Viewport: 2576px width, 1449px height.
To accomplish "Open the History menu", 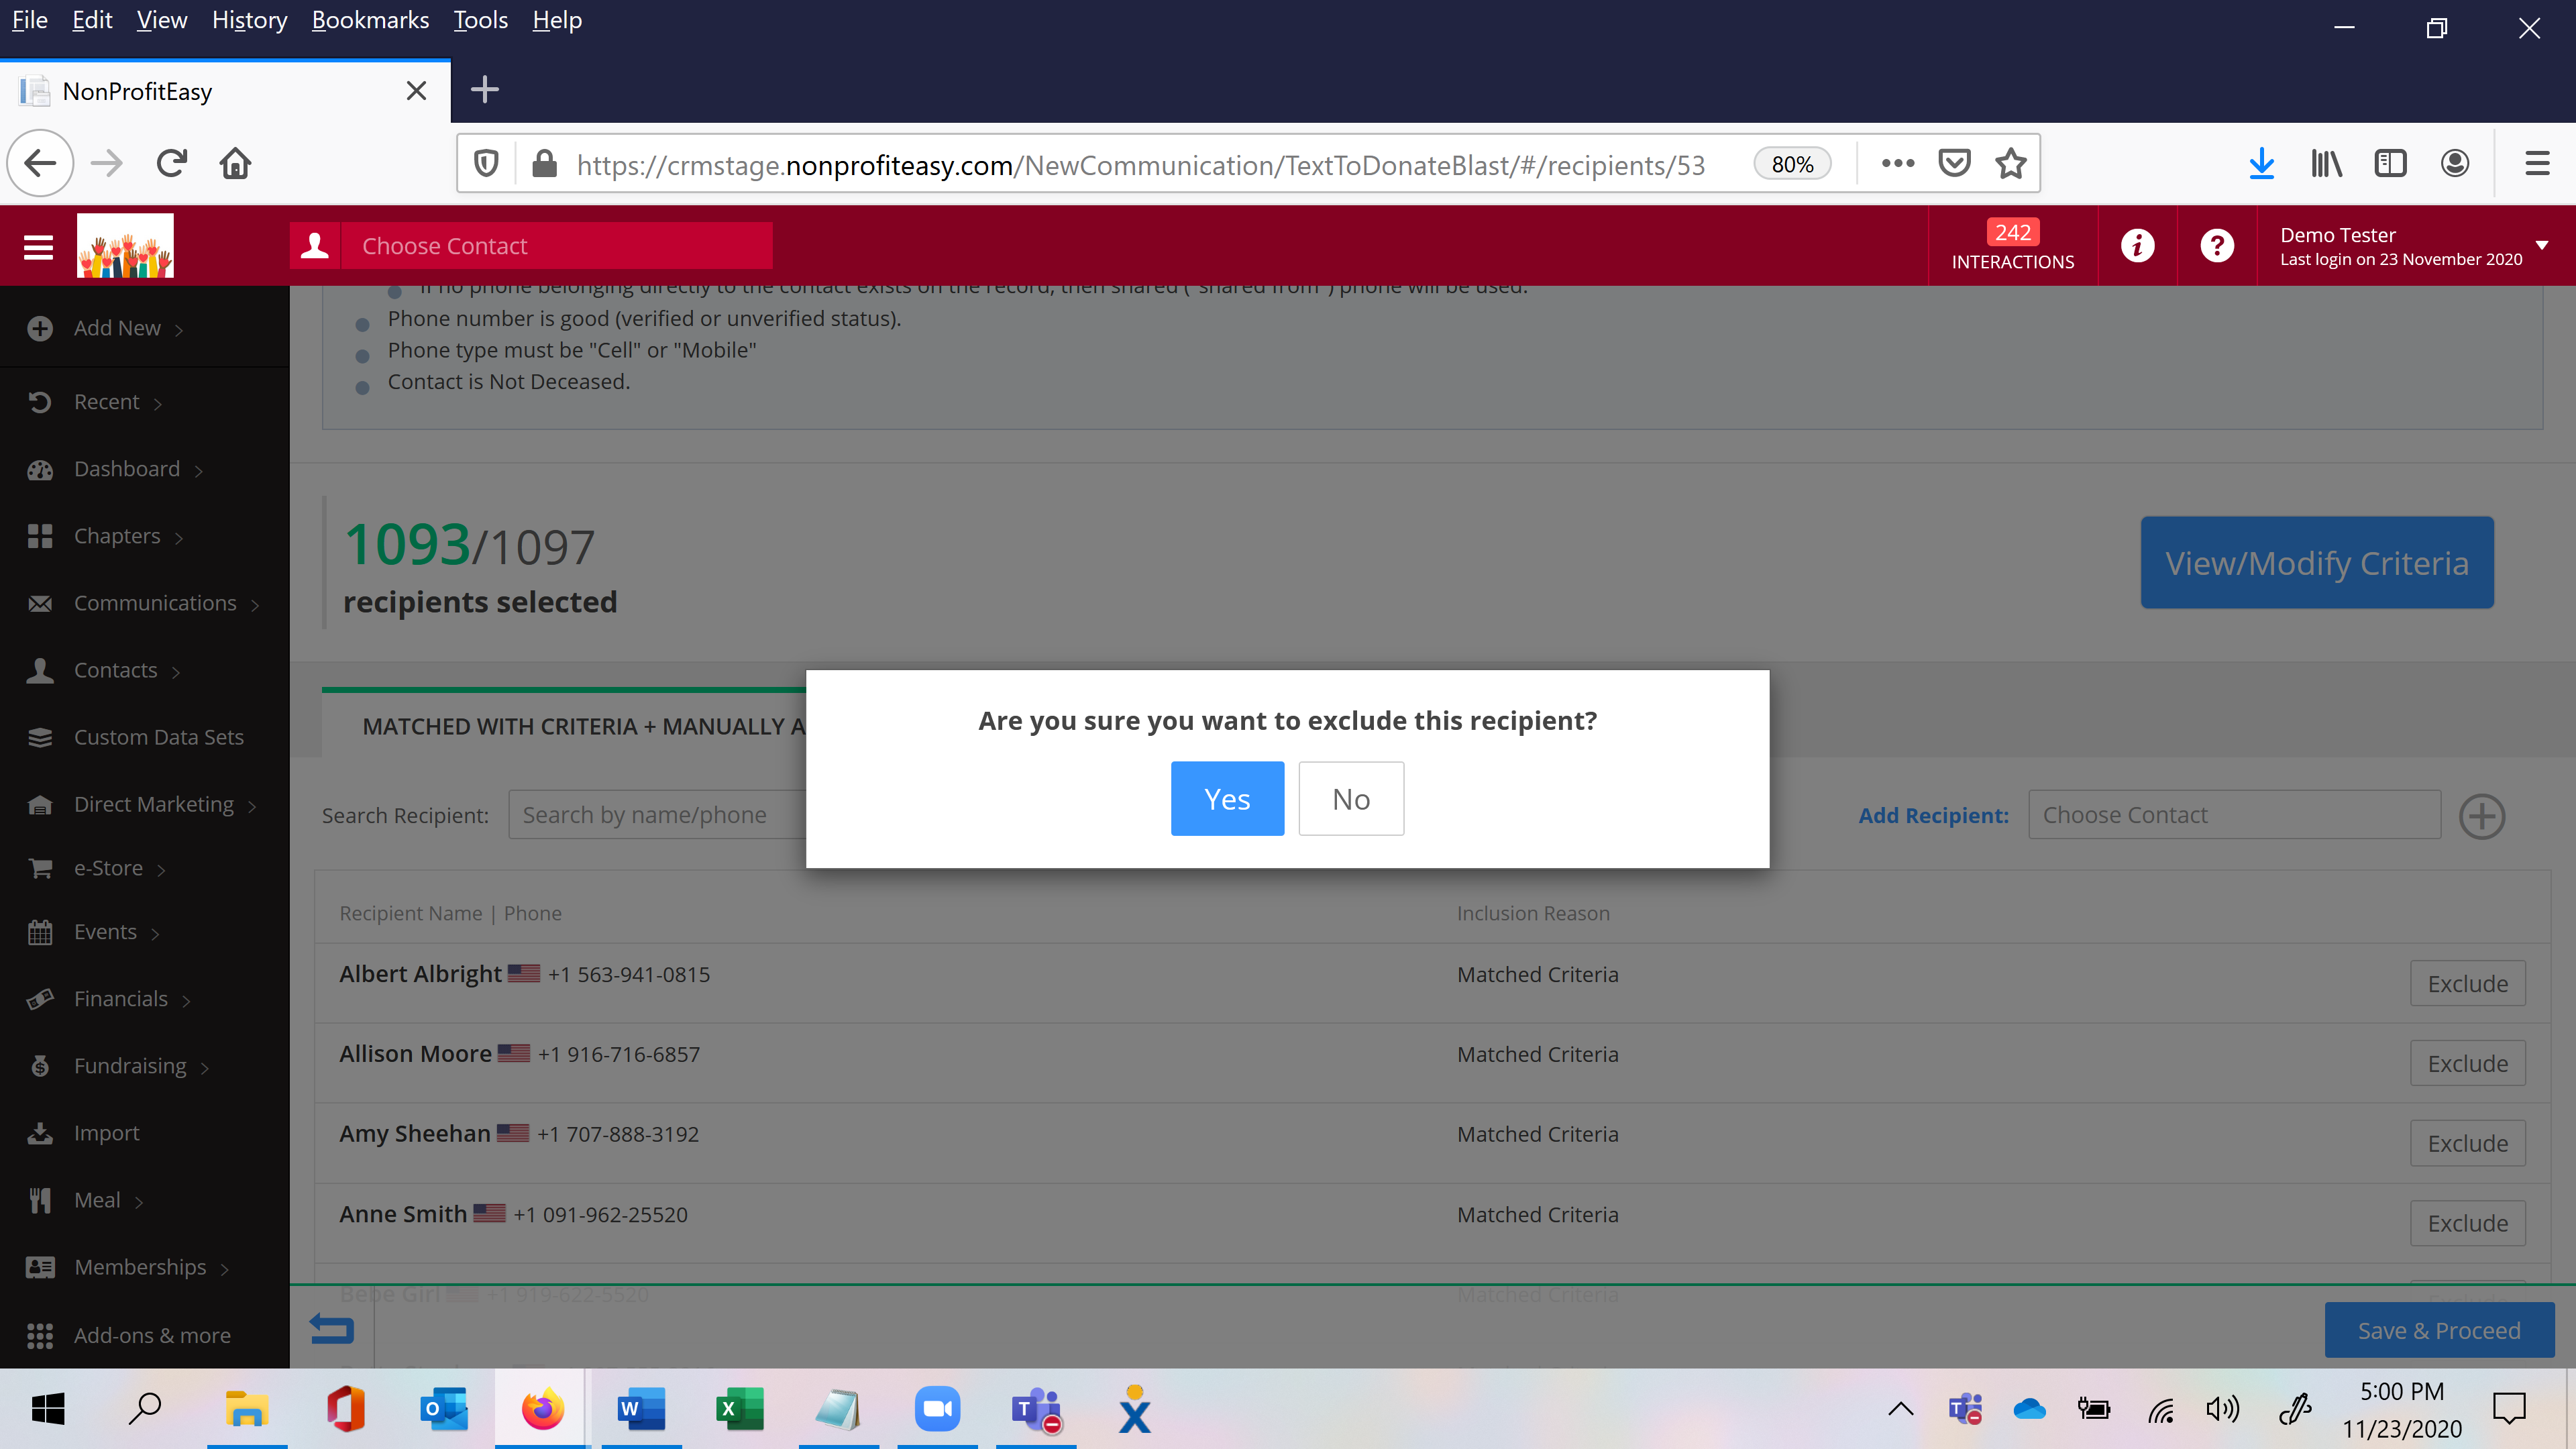I will click(249, 20).
